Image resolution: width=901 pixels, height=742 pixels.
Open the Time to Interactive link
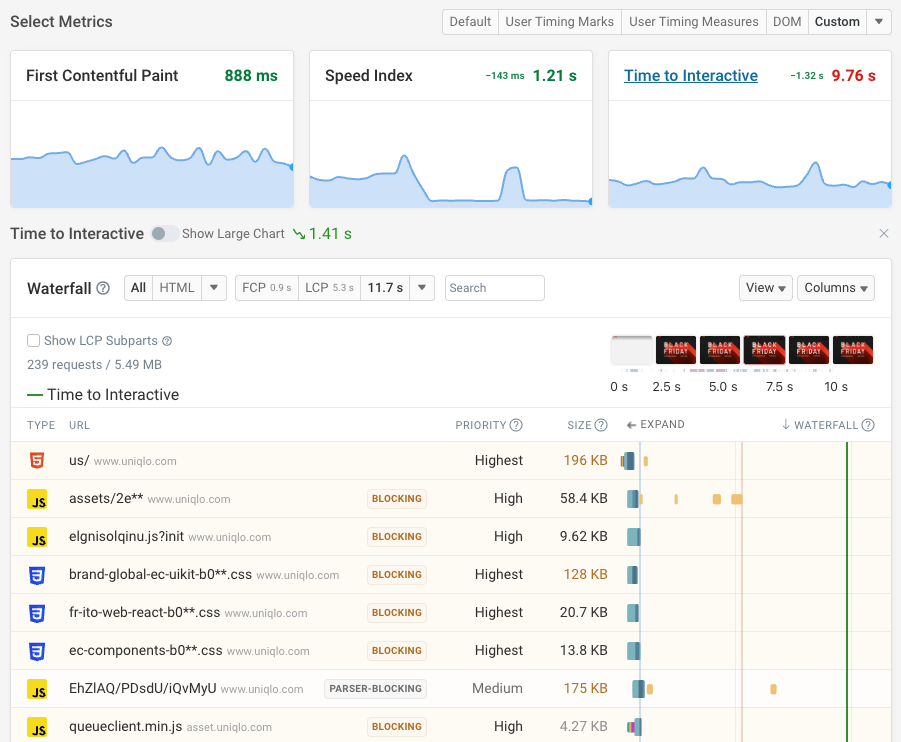pos(690,76)
